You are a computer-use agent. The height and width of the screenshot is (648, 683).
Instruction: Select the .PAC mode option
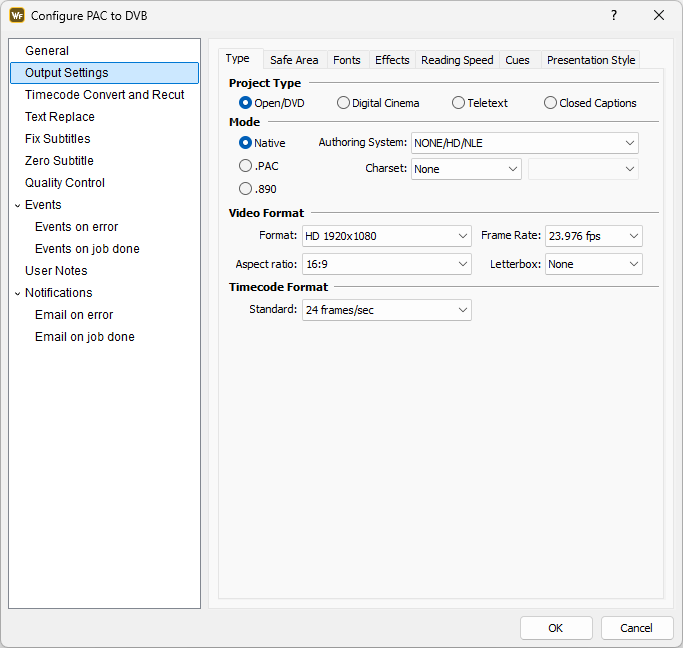[246, 166]
